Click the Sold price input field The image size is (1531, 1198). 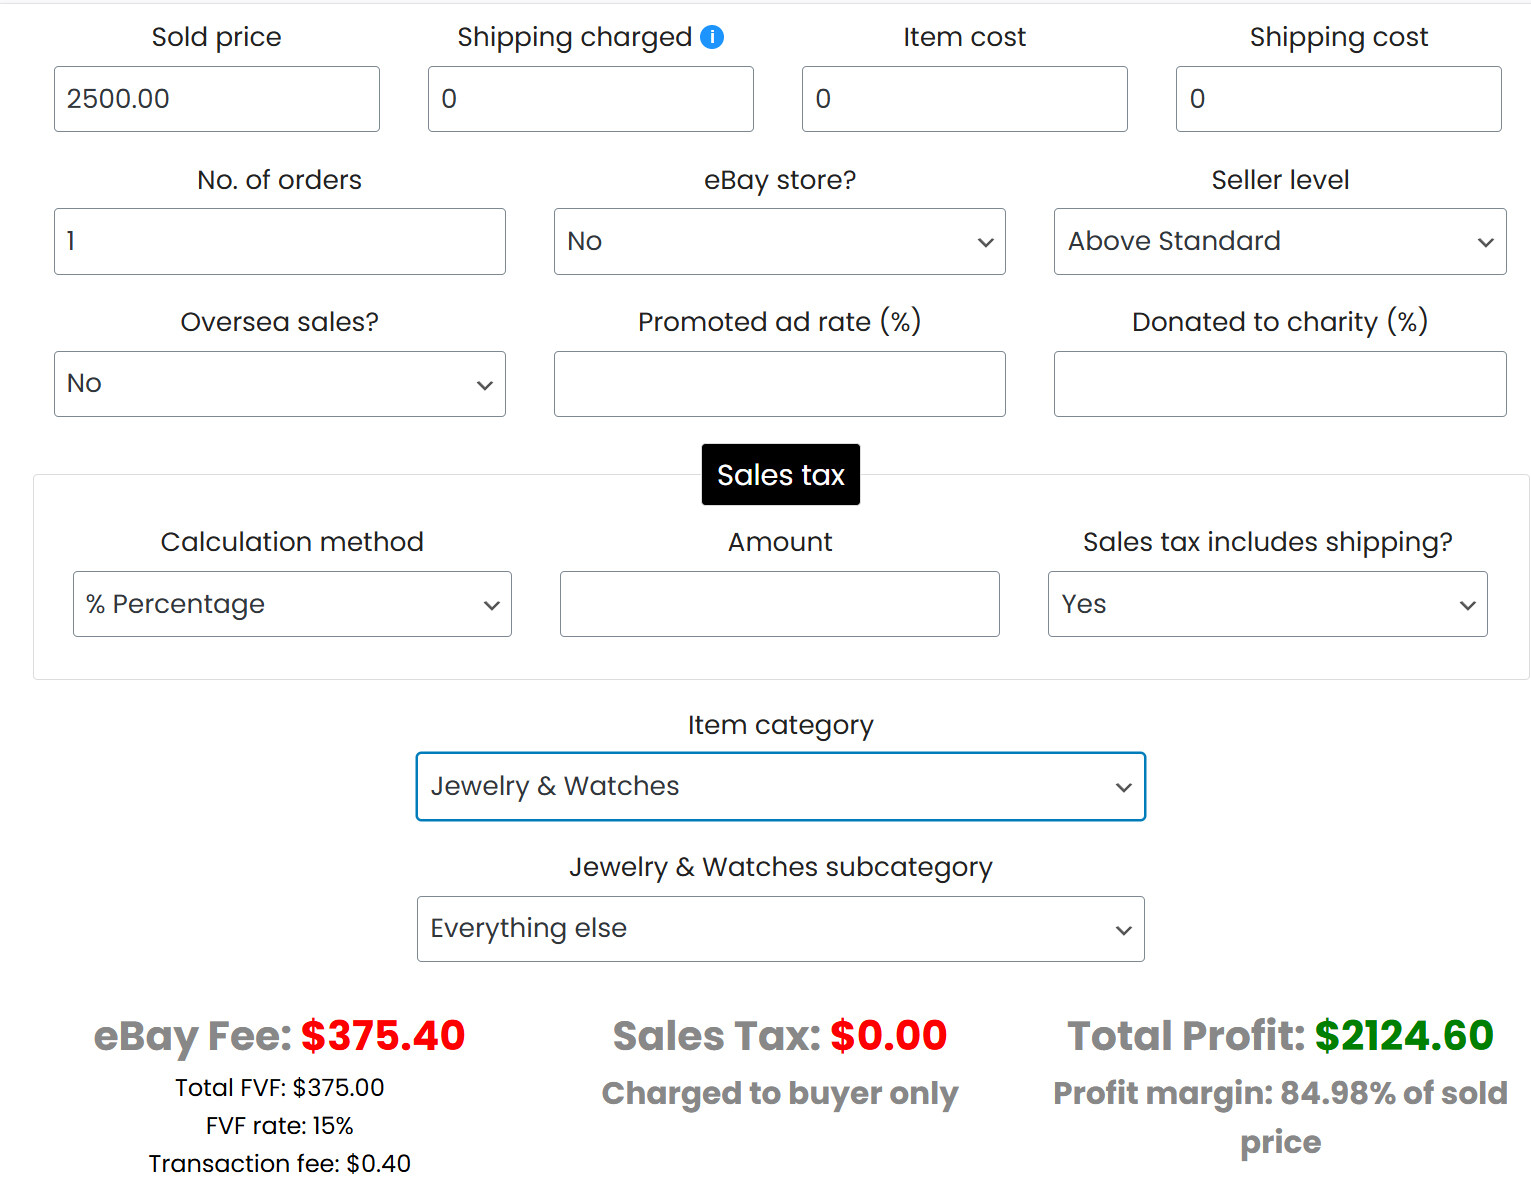click(217, 99)
